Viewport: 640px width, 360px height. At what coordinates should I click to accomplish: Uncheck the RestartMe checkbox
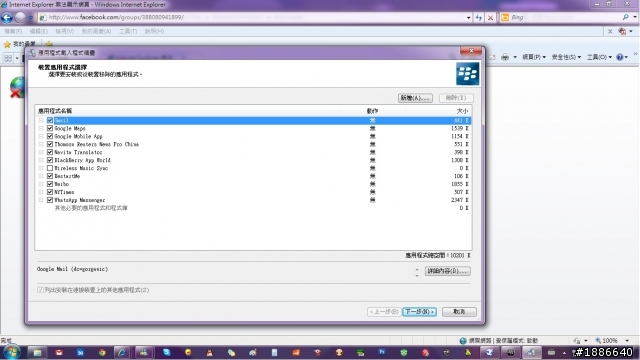click(x=50, y=176)
